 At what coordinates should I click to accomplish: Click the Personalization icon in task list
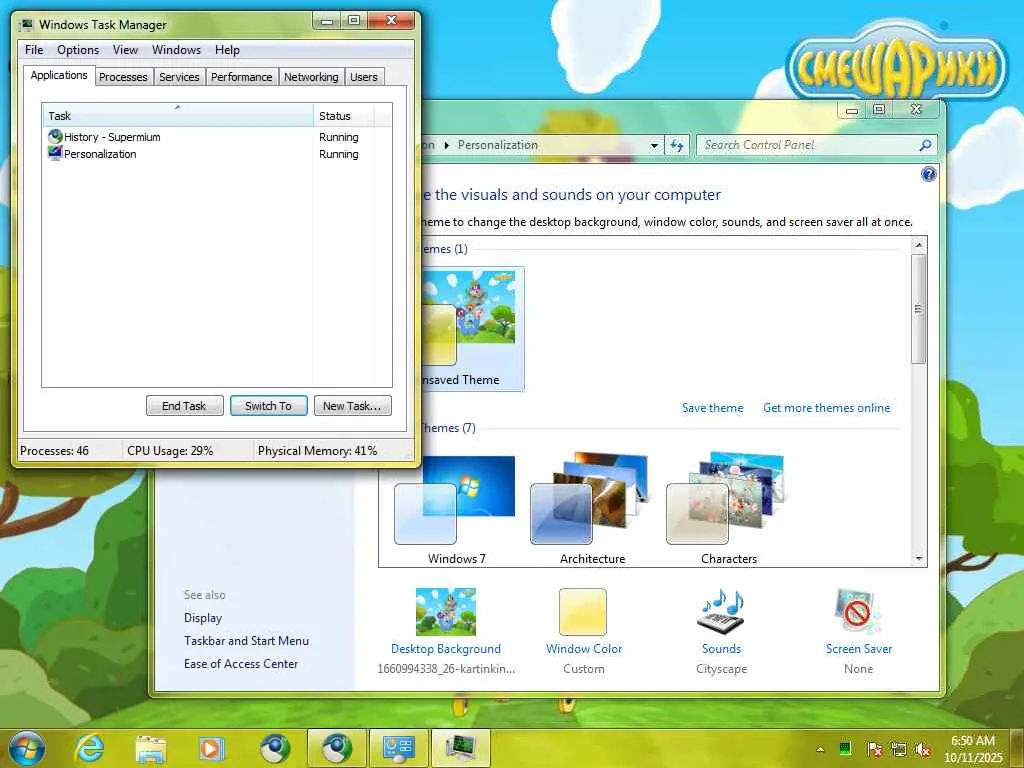(x=55, y=153)
